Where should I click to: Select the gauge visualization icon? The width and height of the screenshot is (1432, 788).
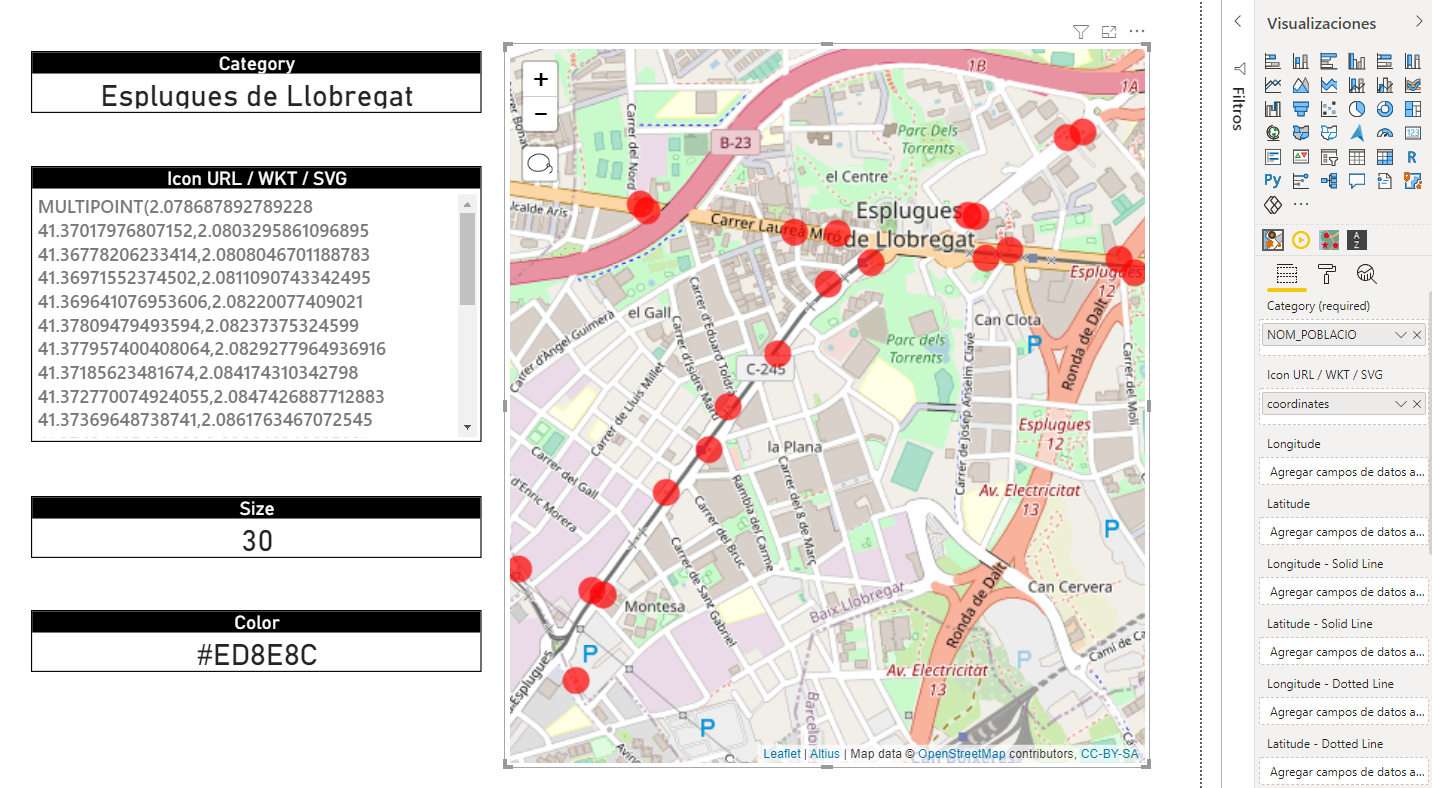(x=1386, y=132)
